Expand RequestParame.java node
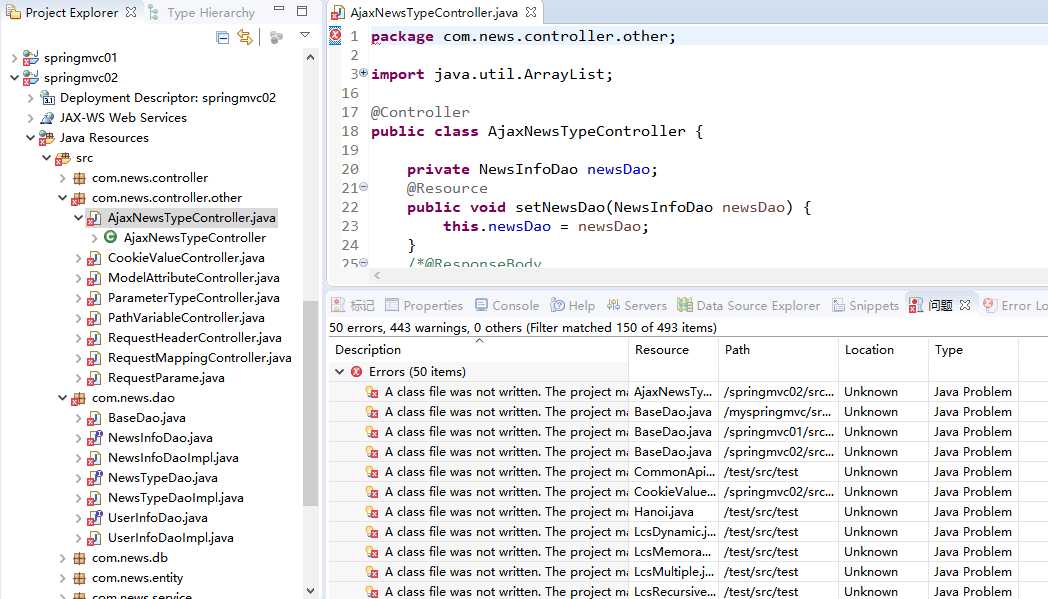 pyautogui.click(x=78, y=378)
